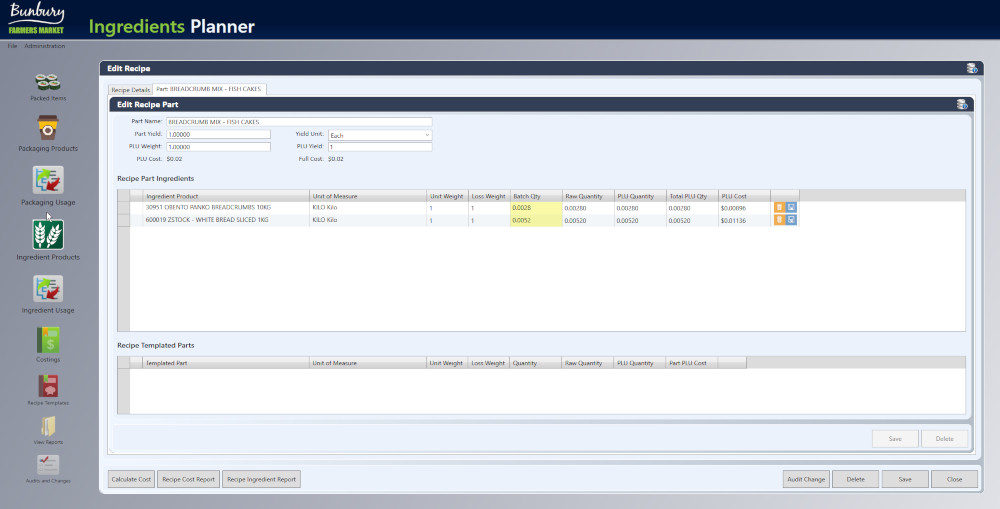Click the Part Name input field
This screenshot has height=509, width=1000.
pos(298,122)
